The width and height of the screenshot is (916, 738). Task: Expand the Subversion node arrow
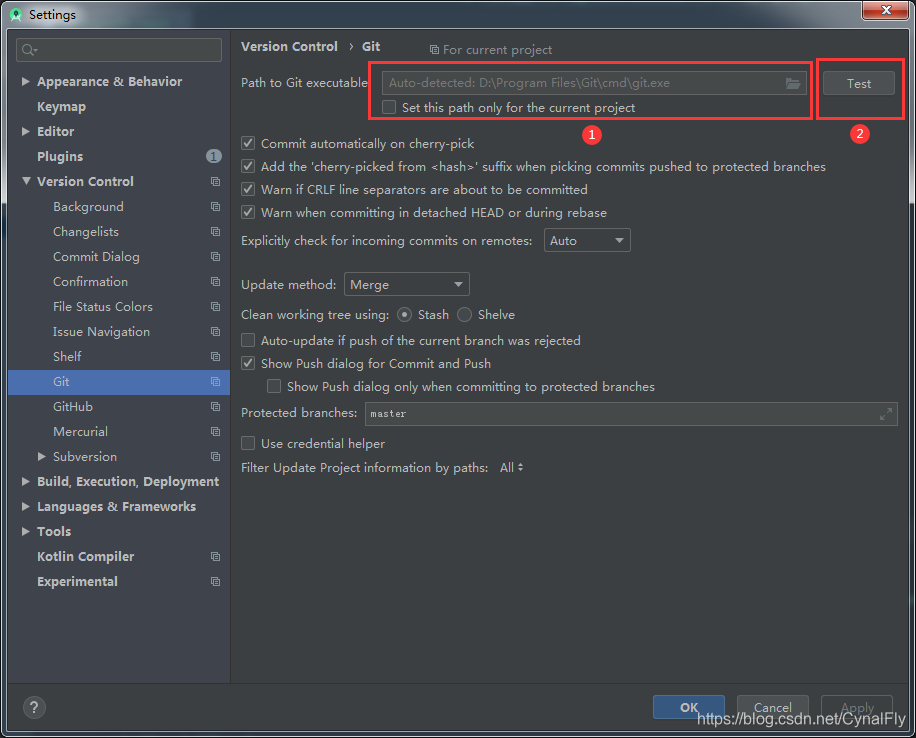41,457
